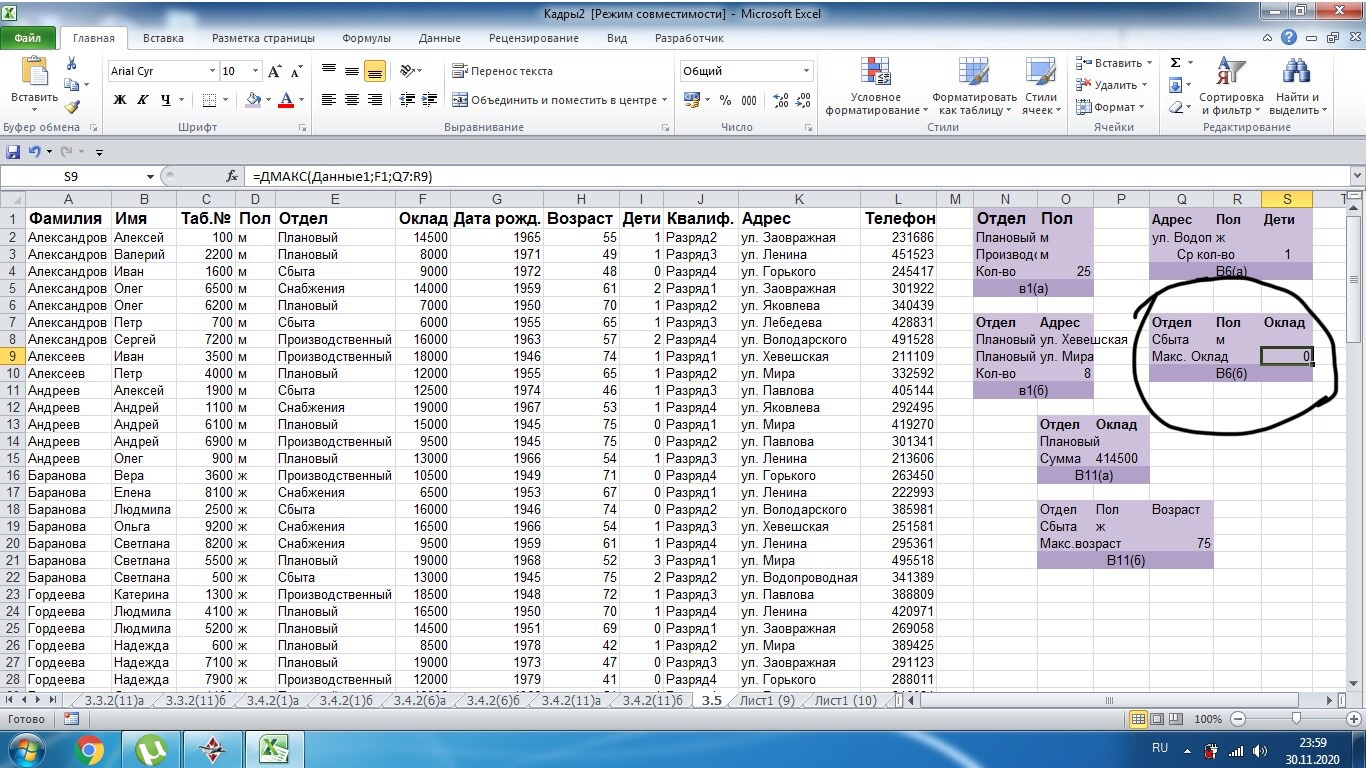Toggle align text left
Screen dimensions: 1366x768
329,100
